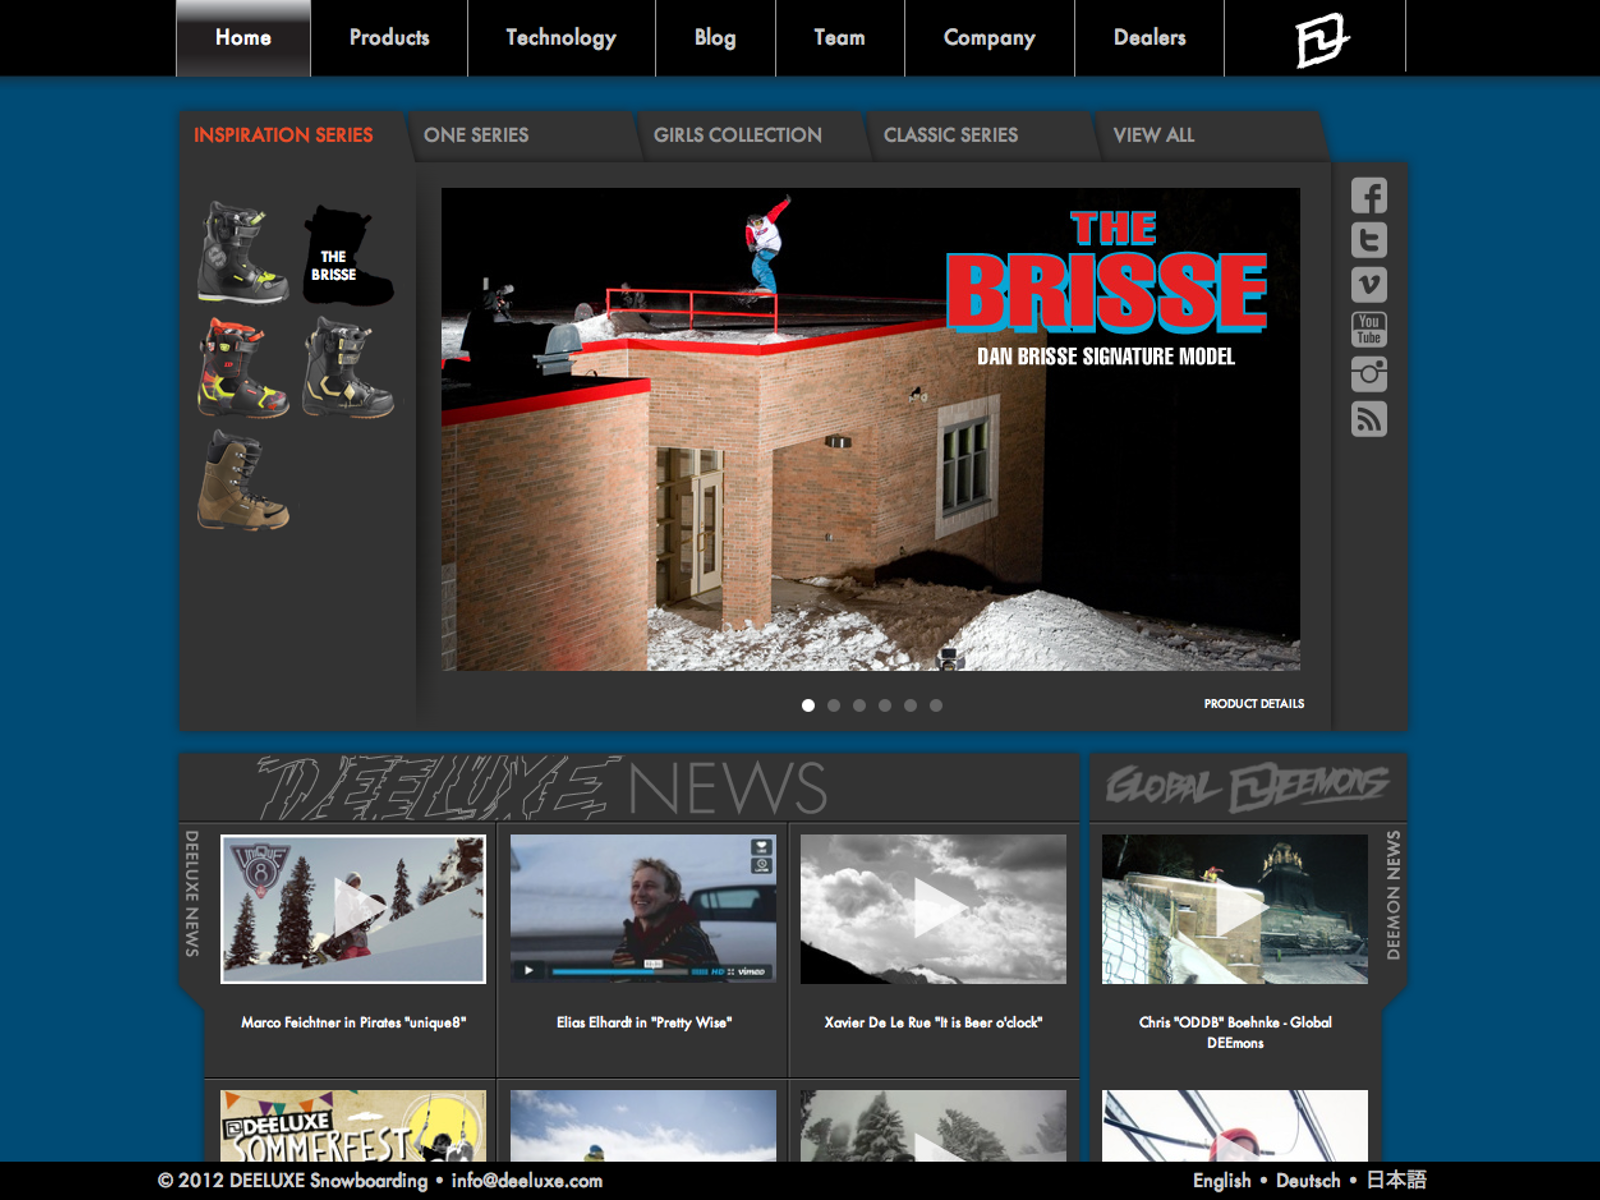
Task: Select the red and yellow boot thumbnail
Action: pyautogui.click(x=242, y=367)
